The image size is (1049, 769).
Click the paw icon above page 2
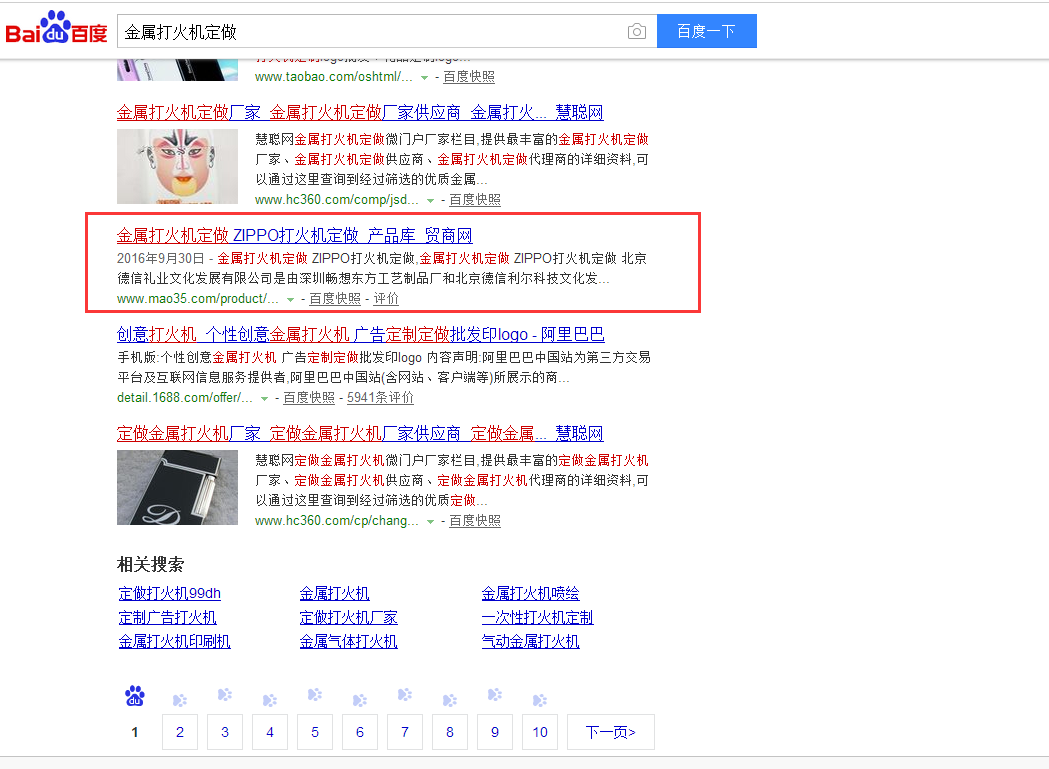(x=179, y=697)
